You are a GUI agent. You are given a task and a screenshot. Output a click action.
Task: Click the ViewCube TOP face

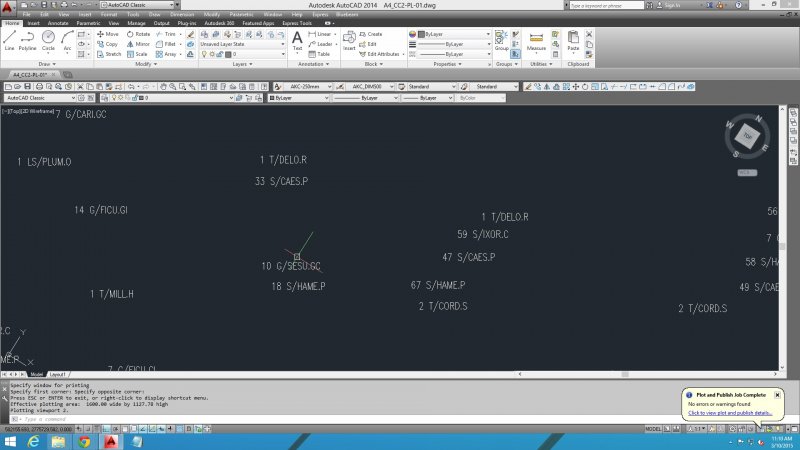[747, 136]
